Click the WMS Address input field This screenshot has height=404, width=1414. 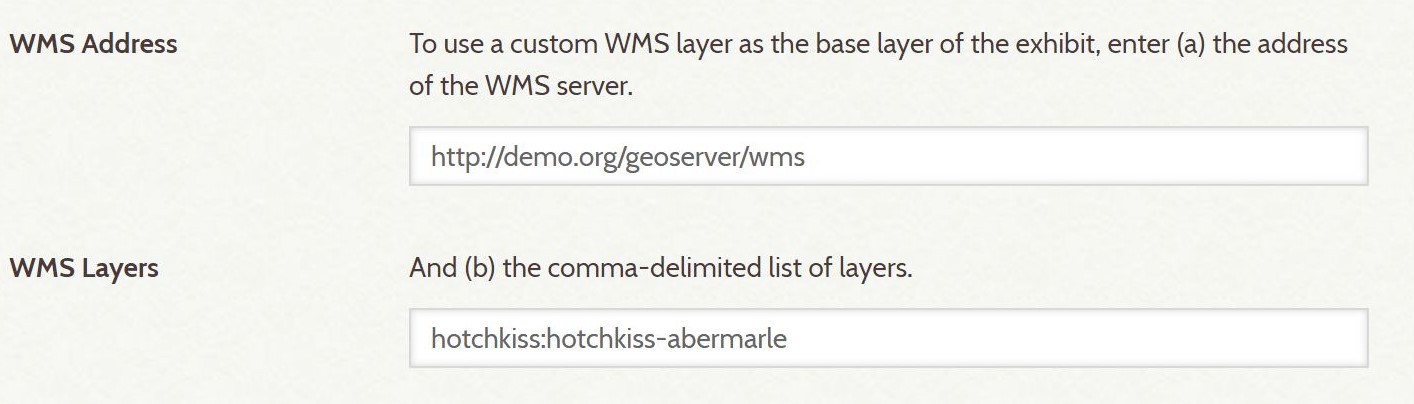(888, 156)
